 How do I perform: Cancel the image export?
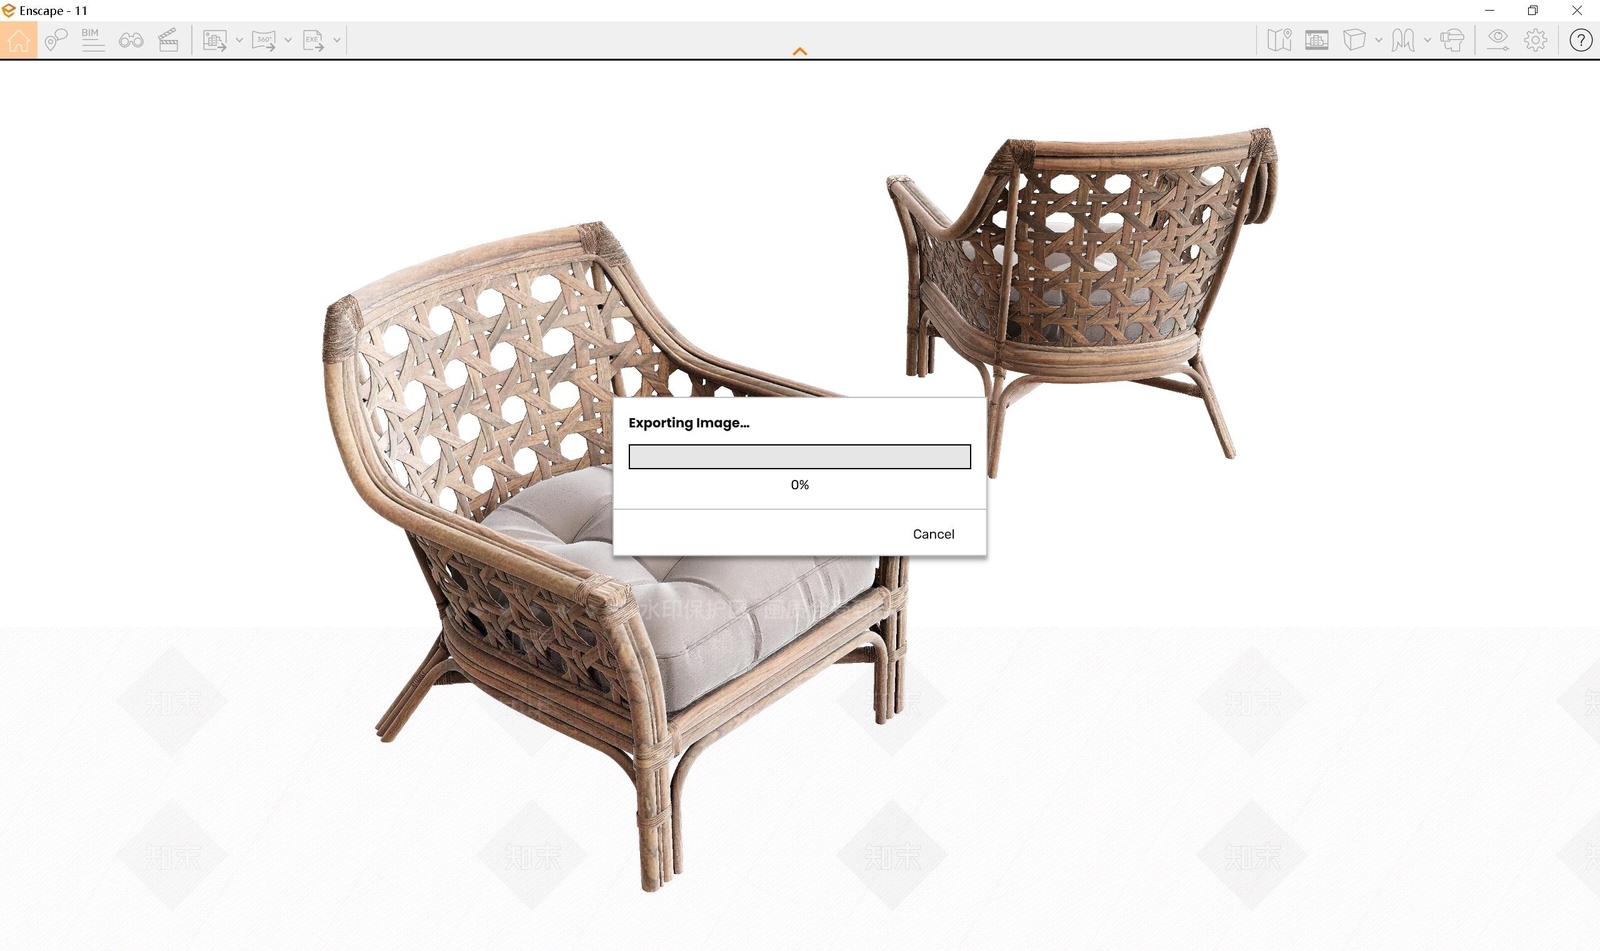click(x=933, y=534)
